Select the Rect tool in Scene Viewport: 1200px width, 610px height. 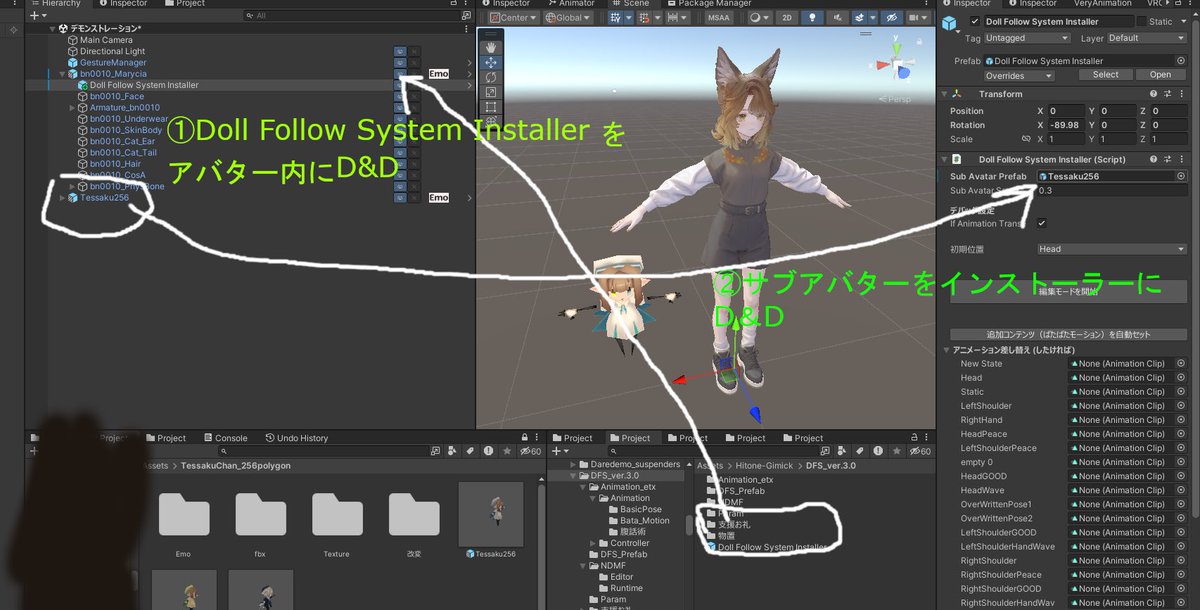[x=491, y=106]
